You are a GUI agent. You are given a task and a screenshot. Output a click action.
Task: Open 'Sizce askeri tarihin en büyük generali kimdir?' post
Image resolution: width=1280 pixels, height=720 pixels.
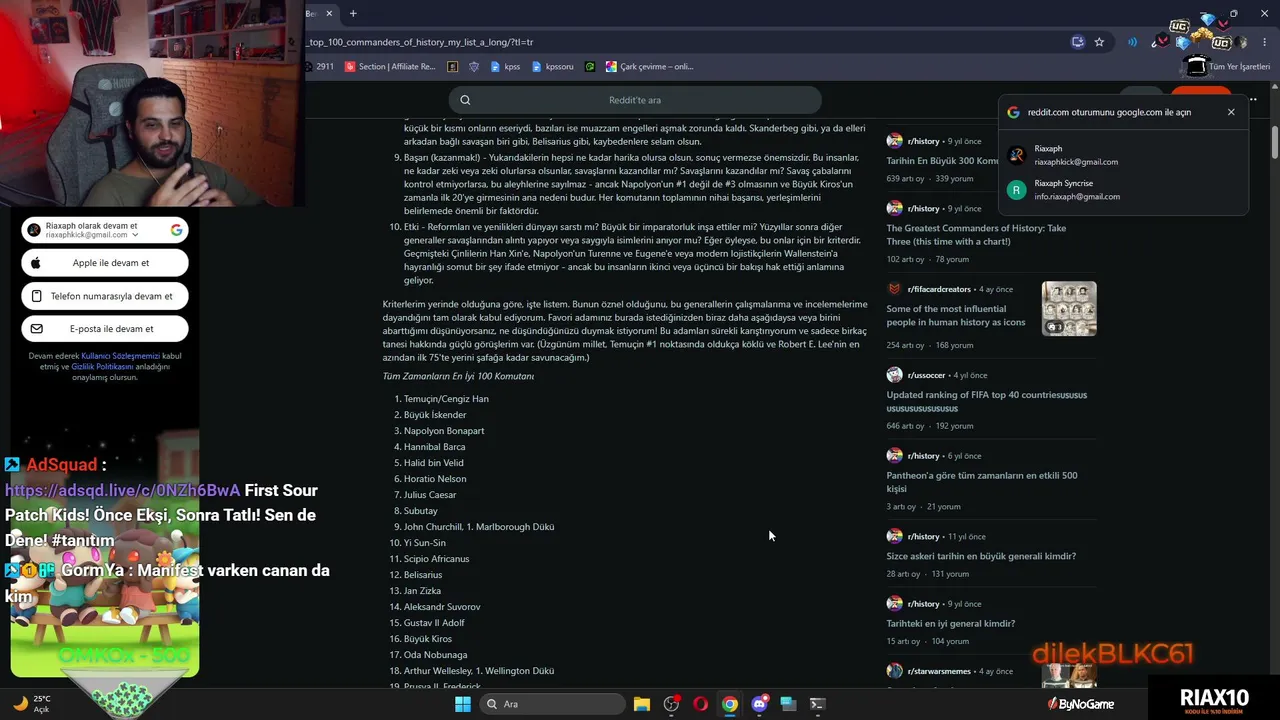click(981, 556)
